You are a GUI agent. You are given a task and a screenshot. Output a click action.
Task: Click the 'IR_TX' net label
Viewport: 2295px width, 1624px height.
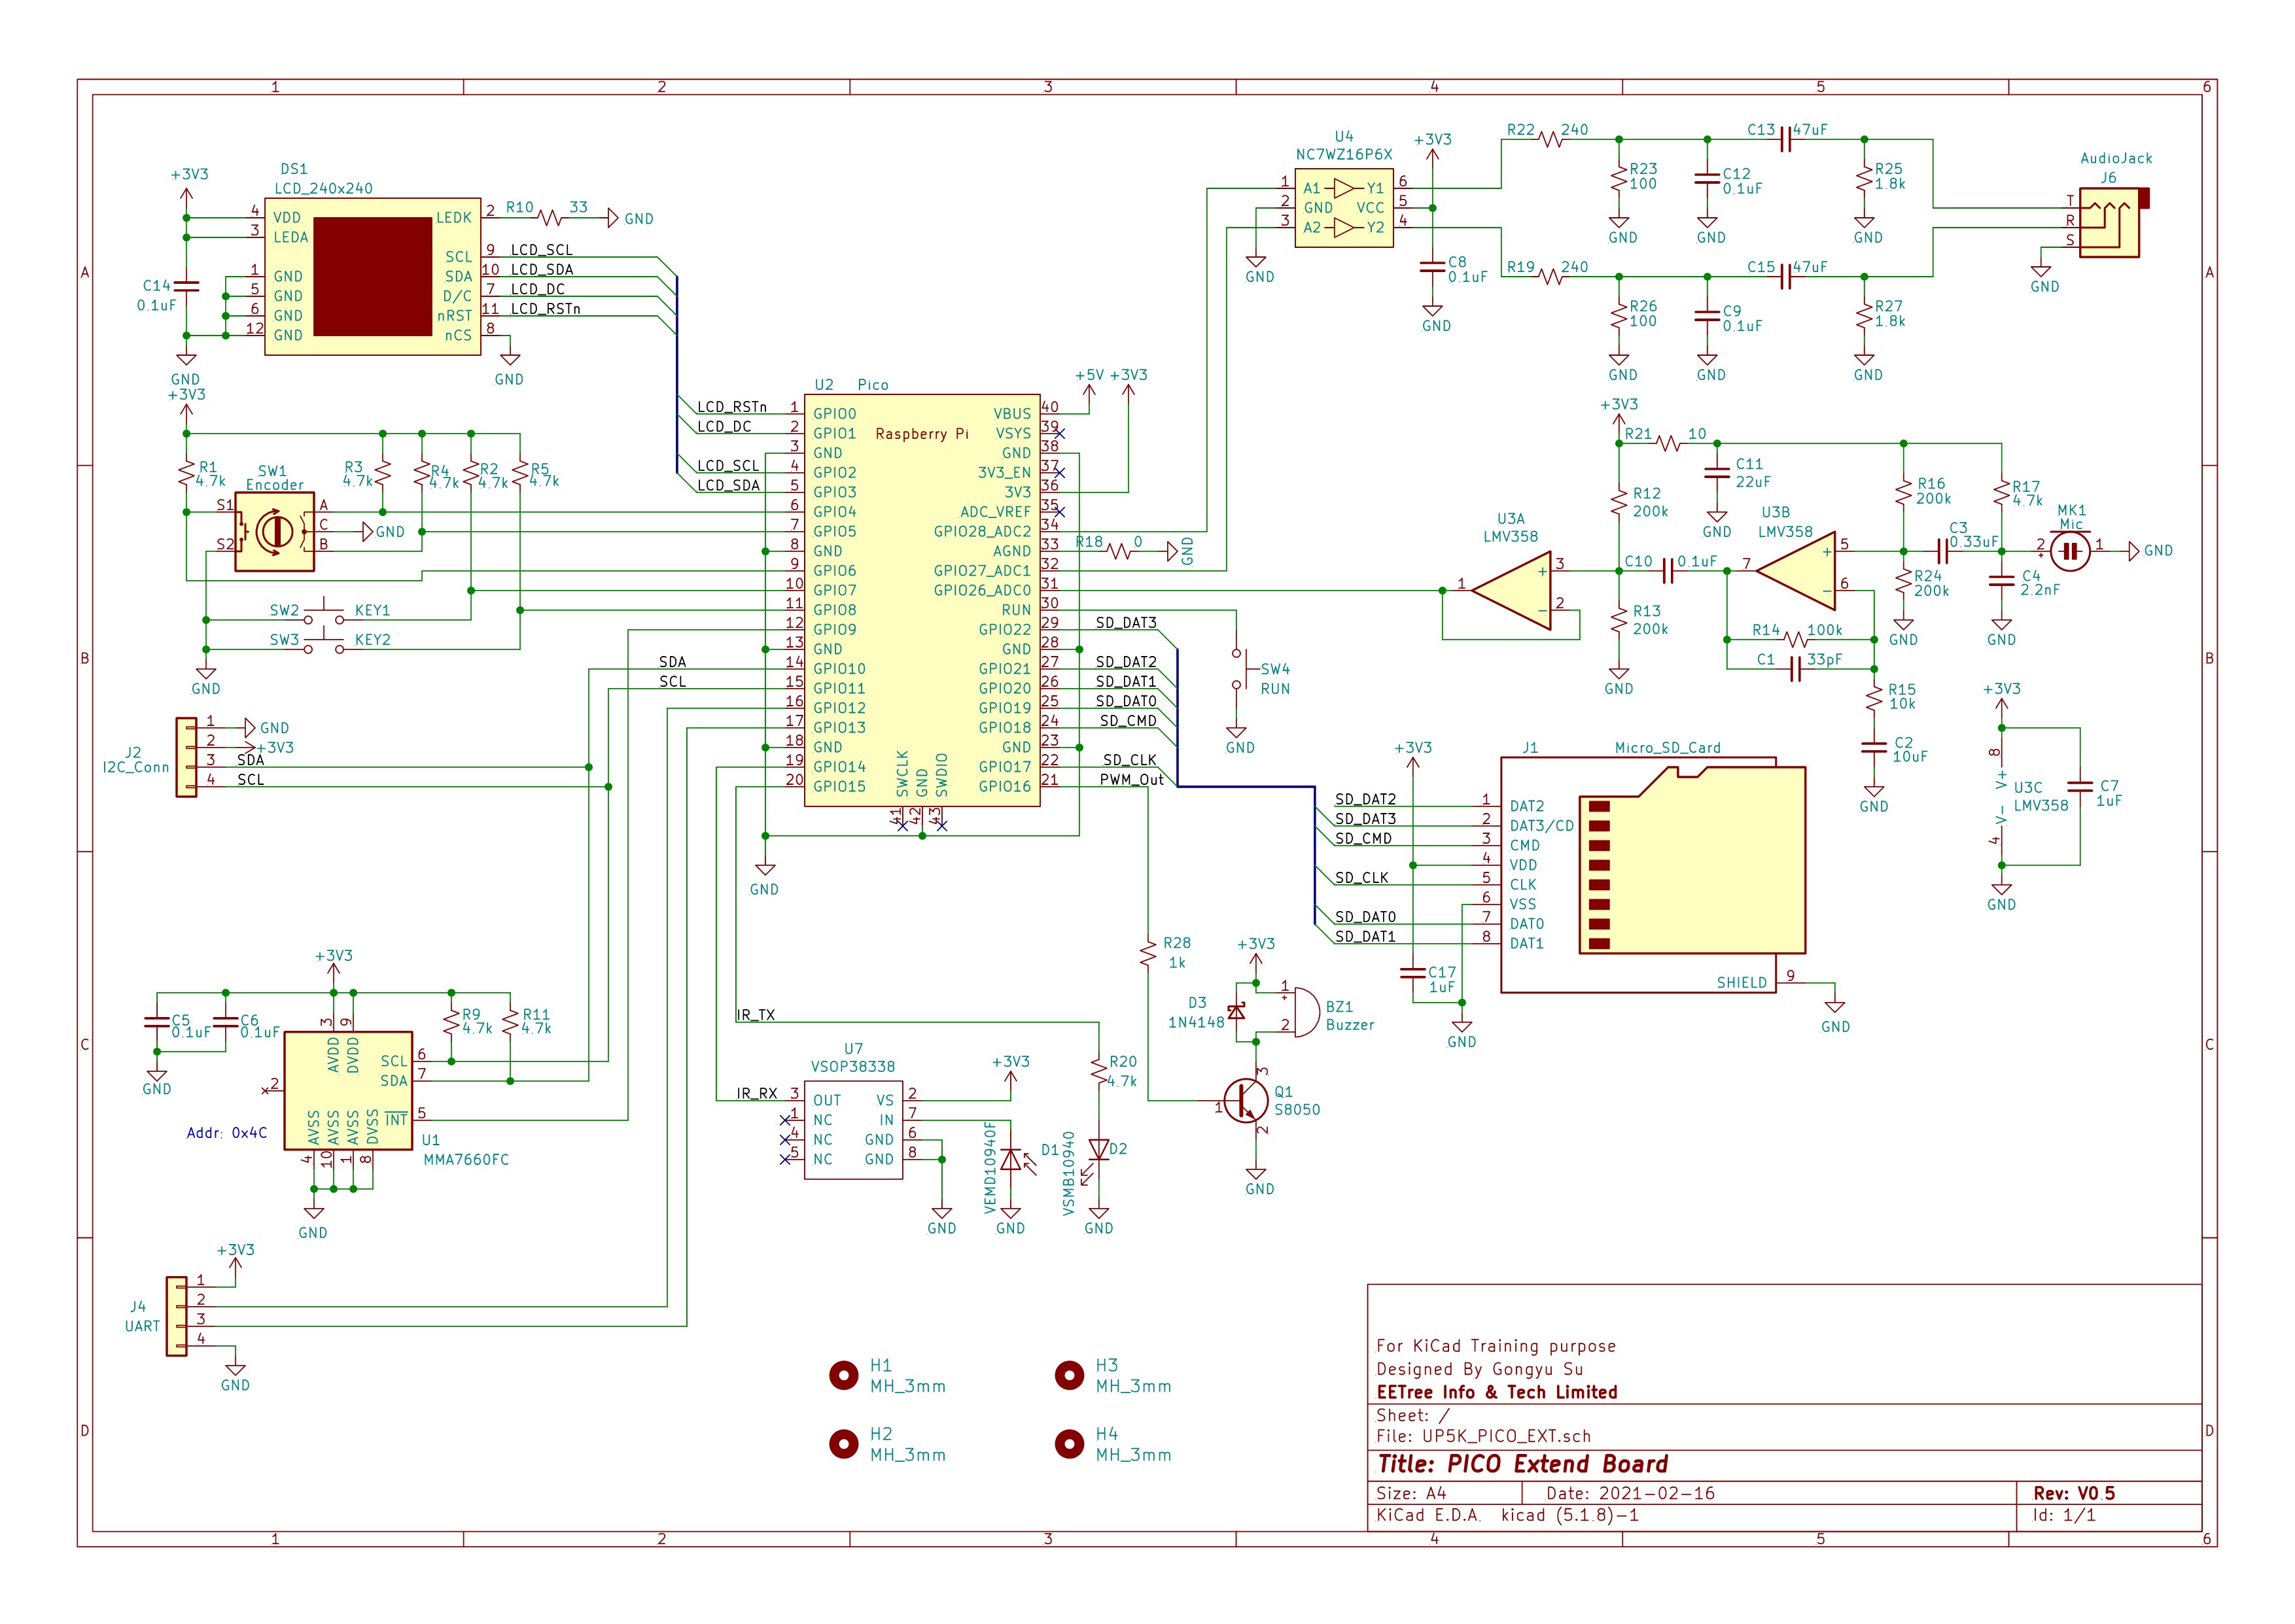[756, 1015]
